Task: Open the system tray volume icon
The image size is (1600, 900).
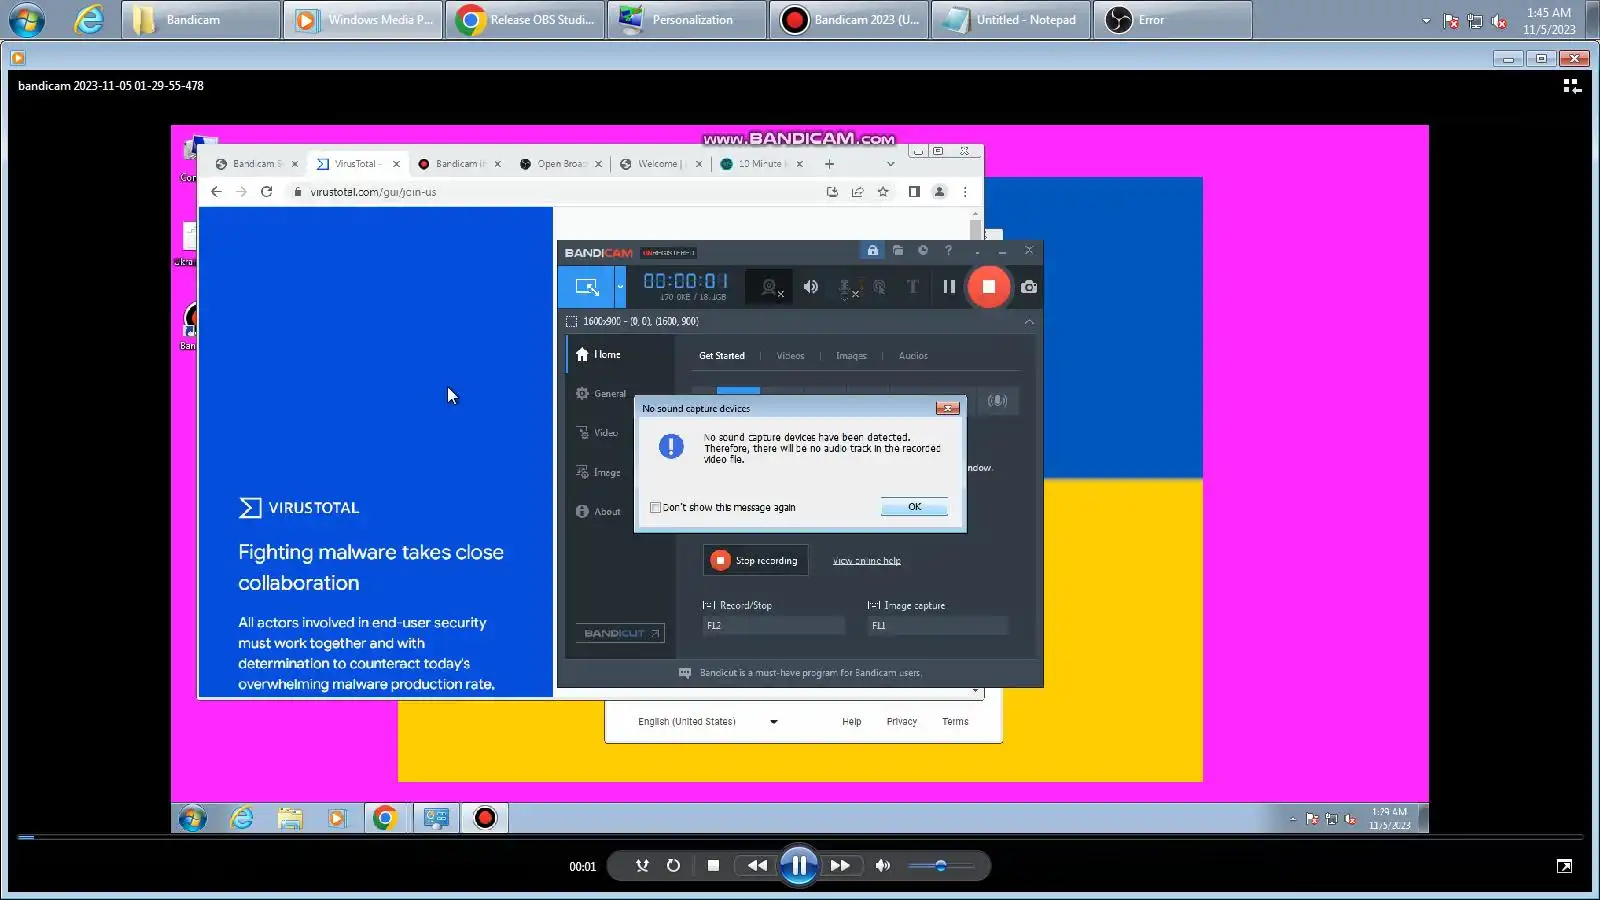Action: click(1499, 21)
